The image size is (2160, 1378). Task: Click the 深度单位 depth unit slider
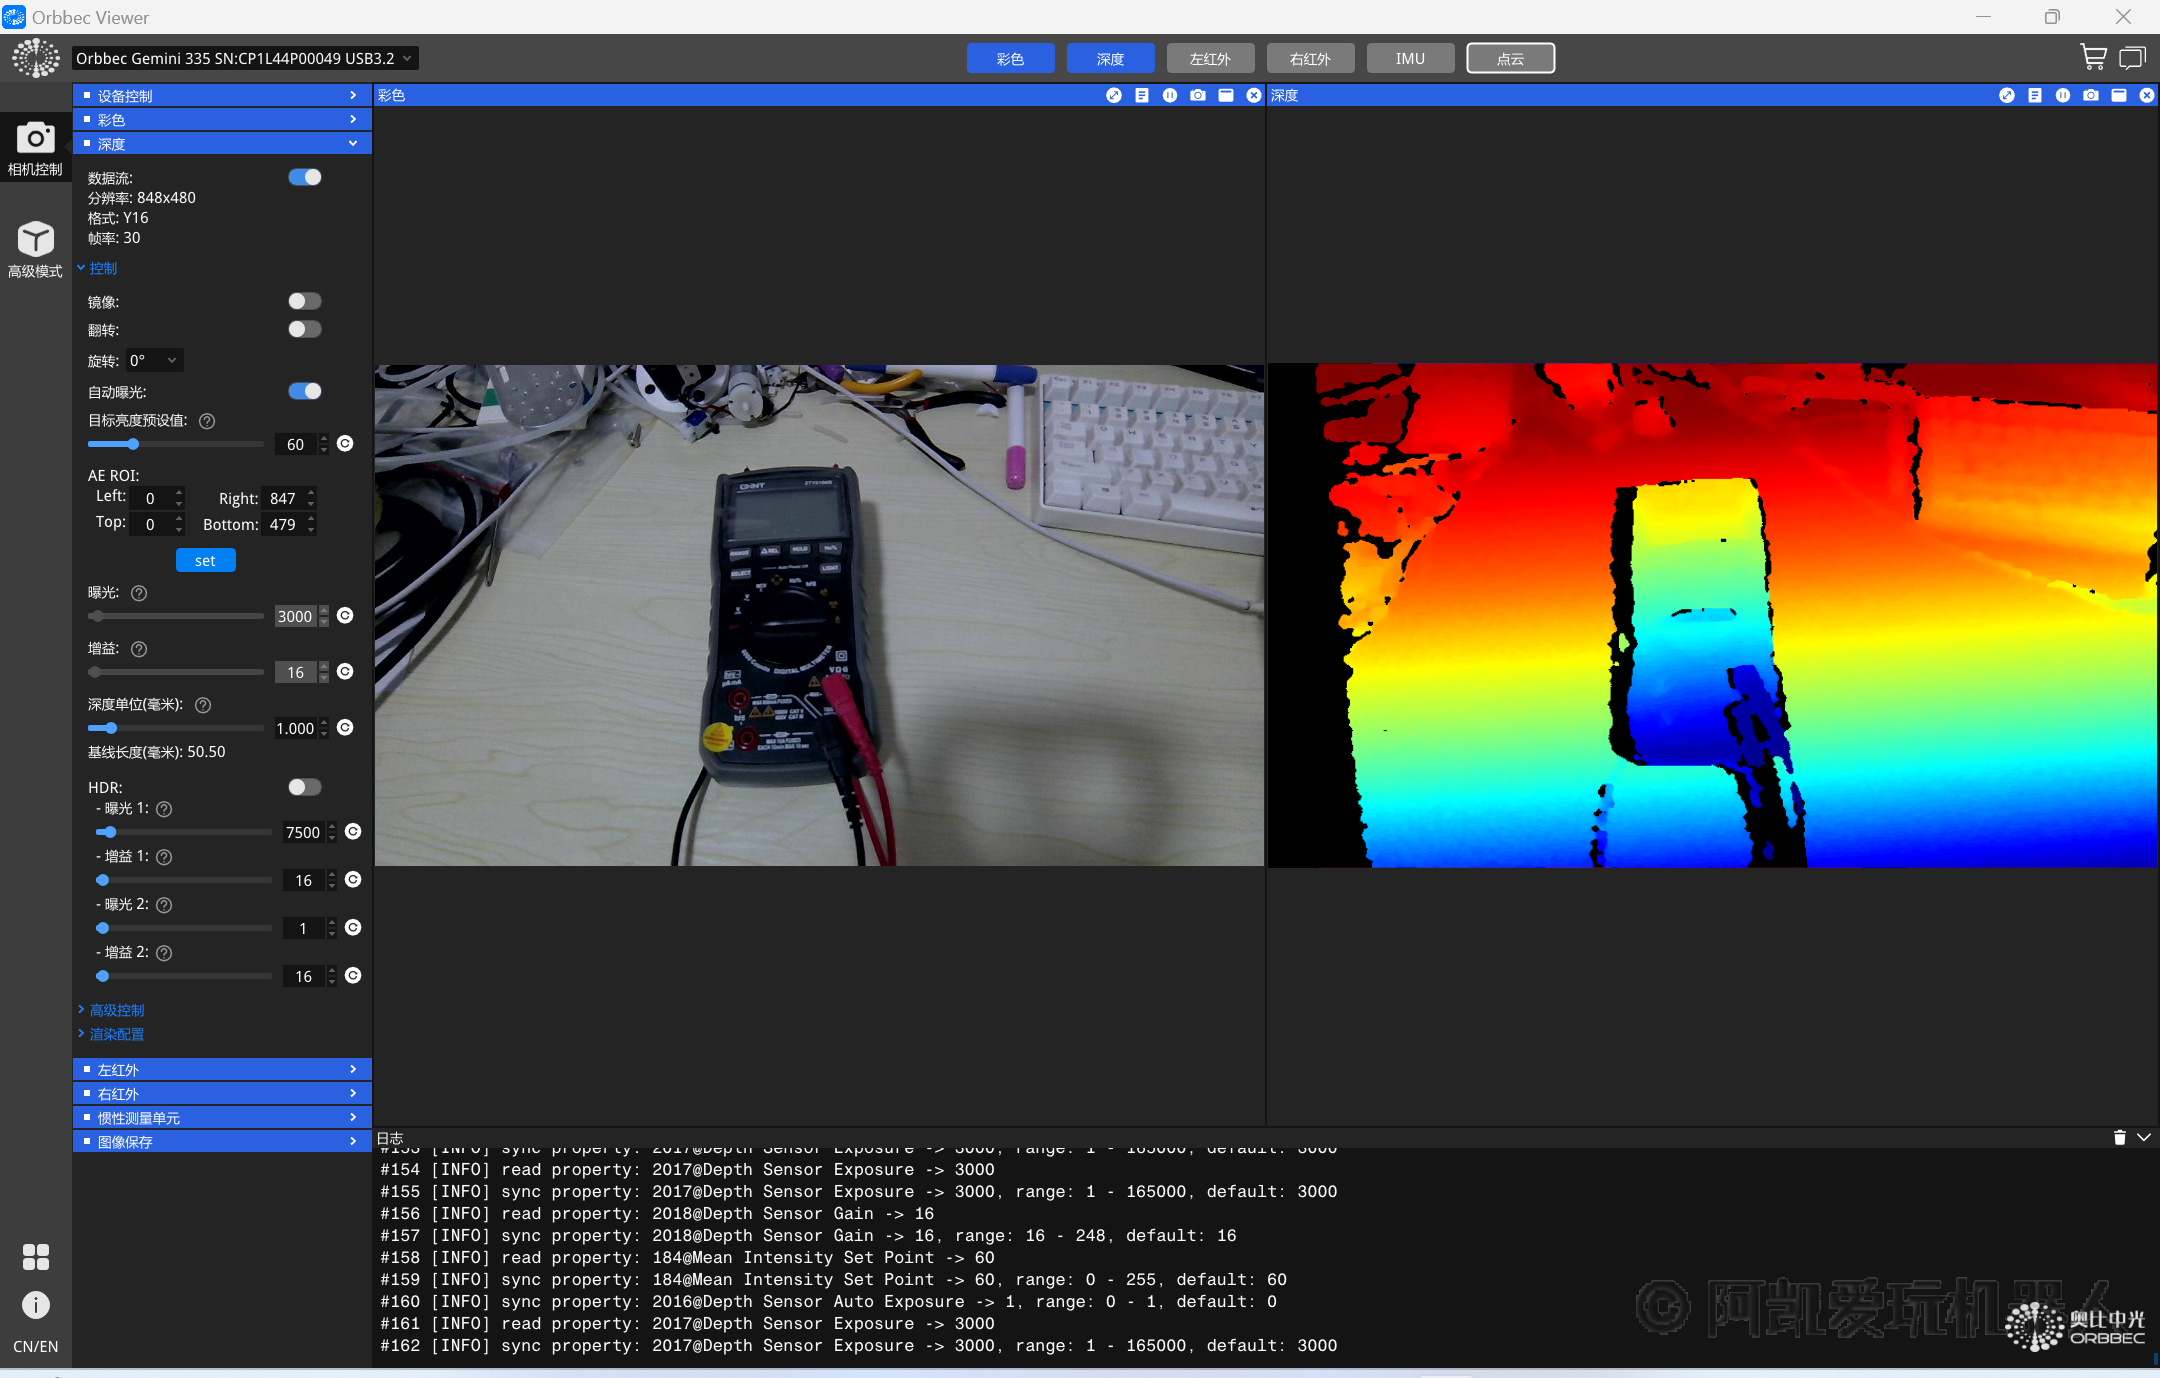[175, 728]
